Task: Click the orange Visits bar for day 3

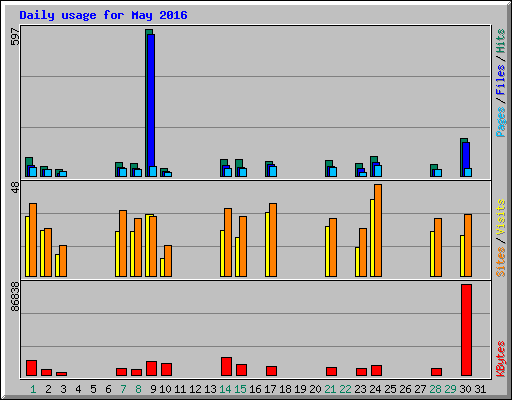Action: point(63,261)
